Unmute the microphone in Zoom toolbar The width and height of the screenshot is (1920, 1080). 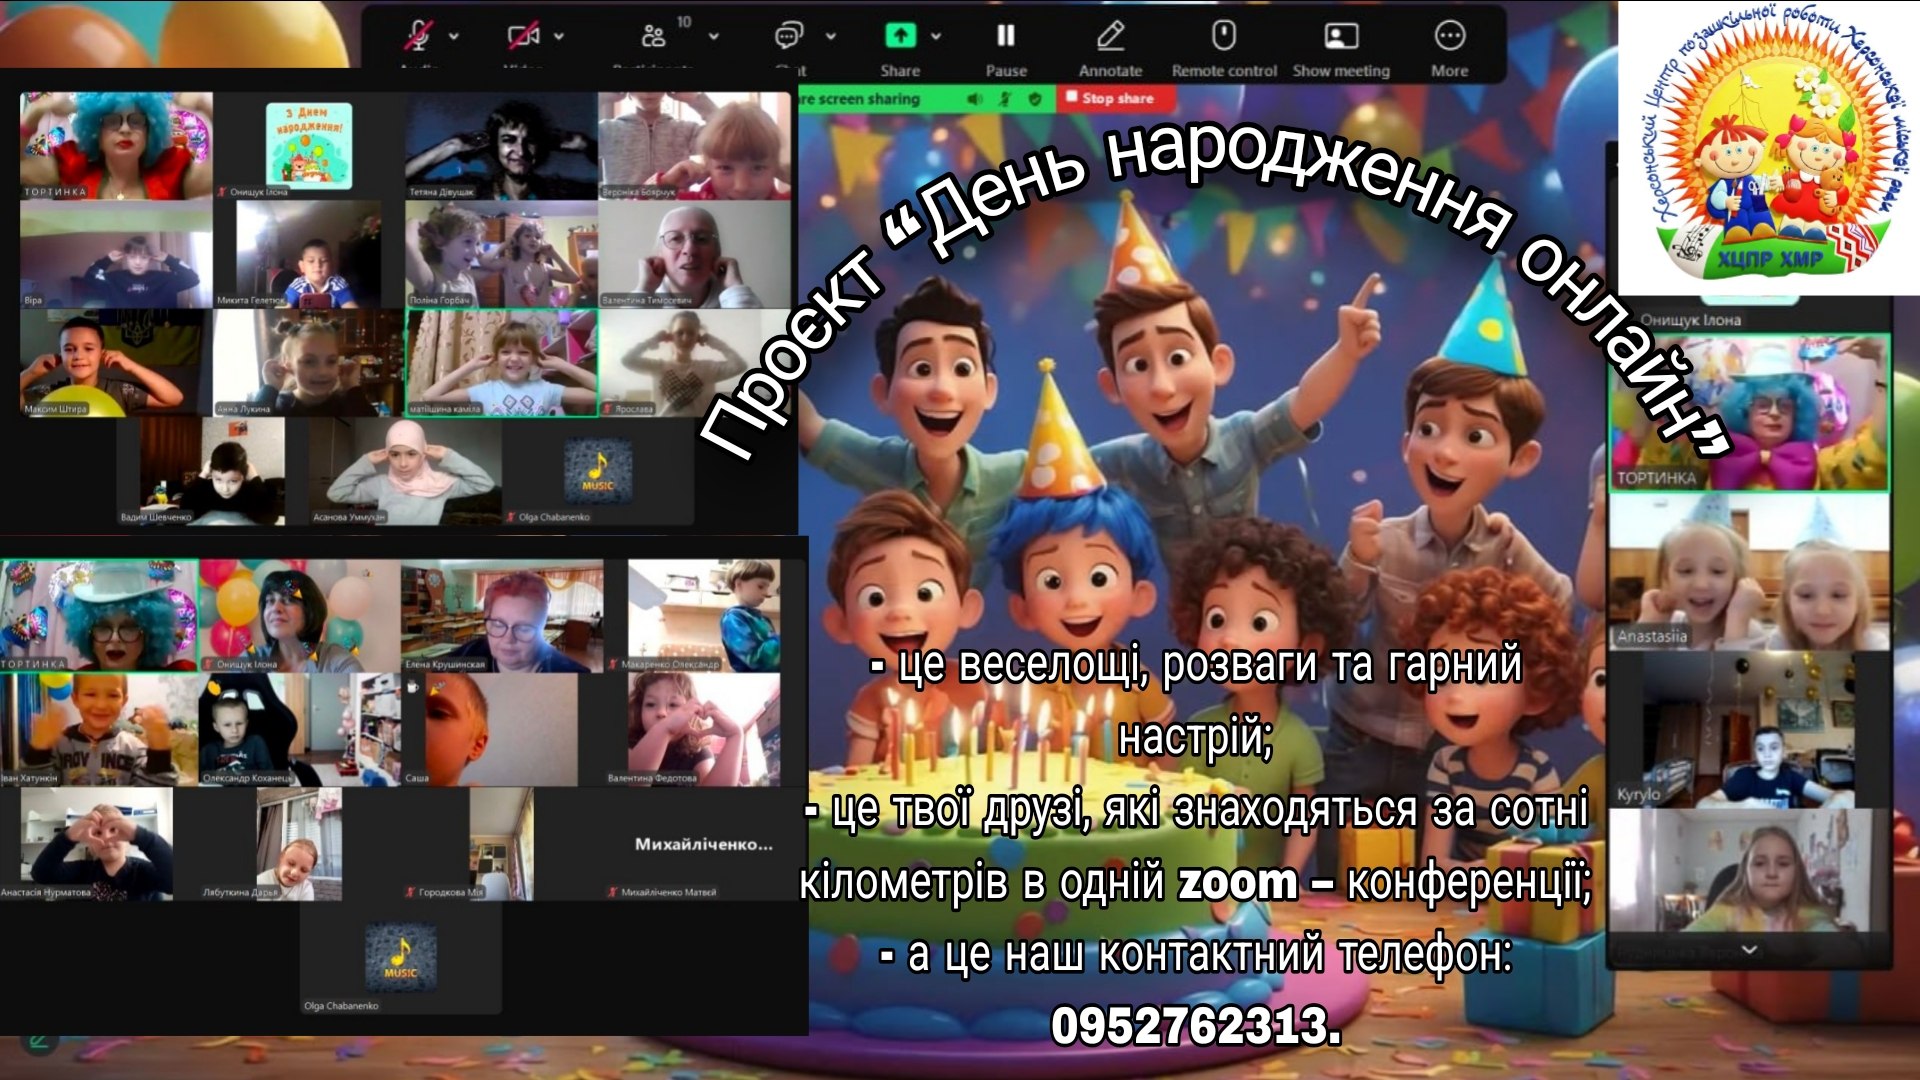pyautogui.click(x=417, y=37)
